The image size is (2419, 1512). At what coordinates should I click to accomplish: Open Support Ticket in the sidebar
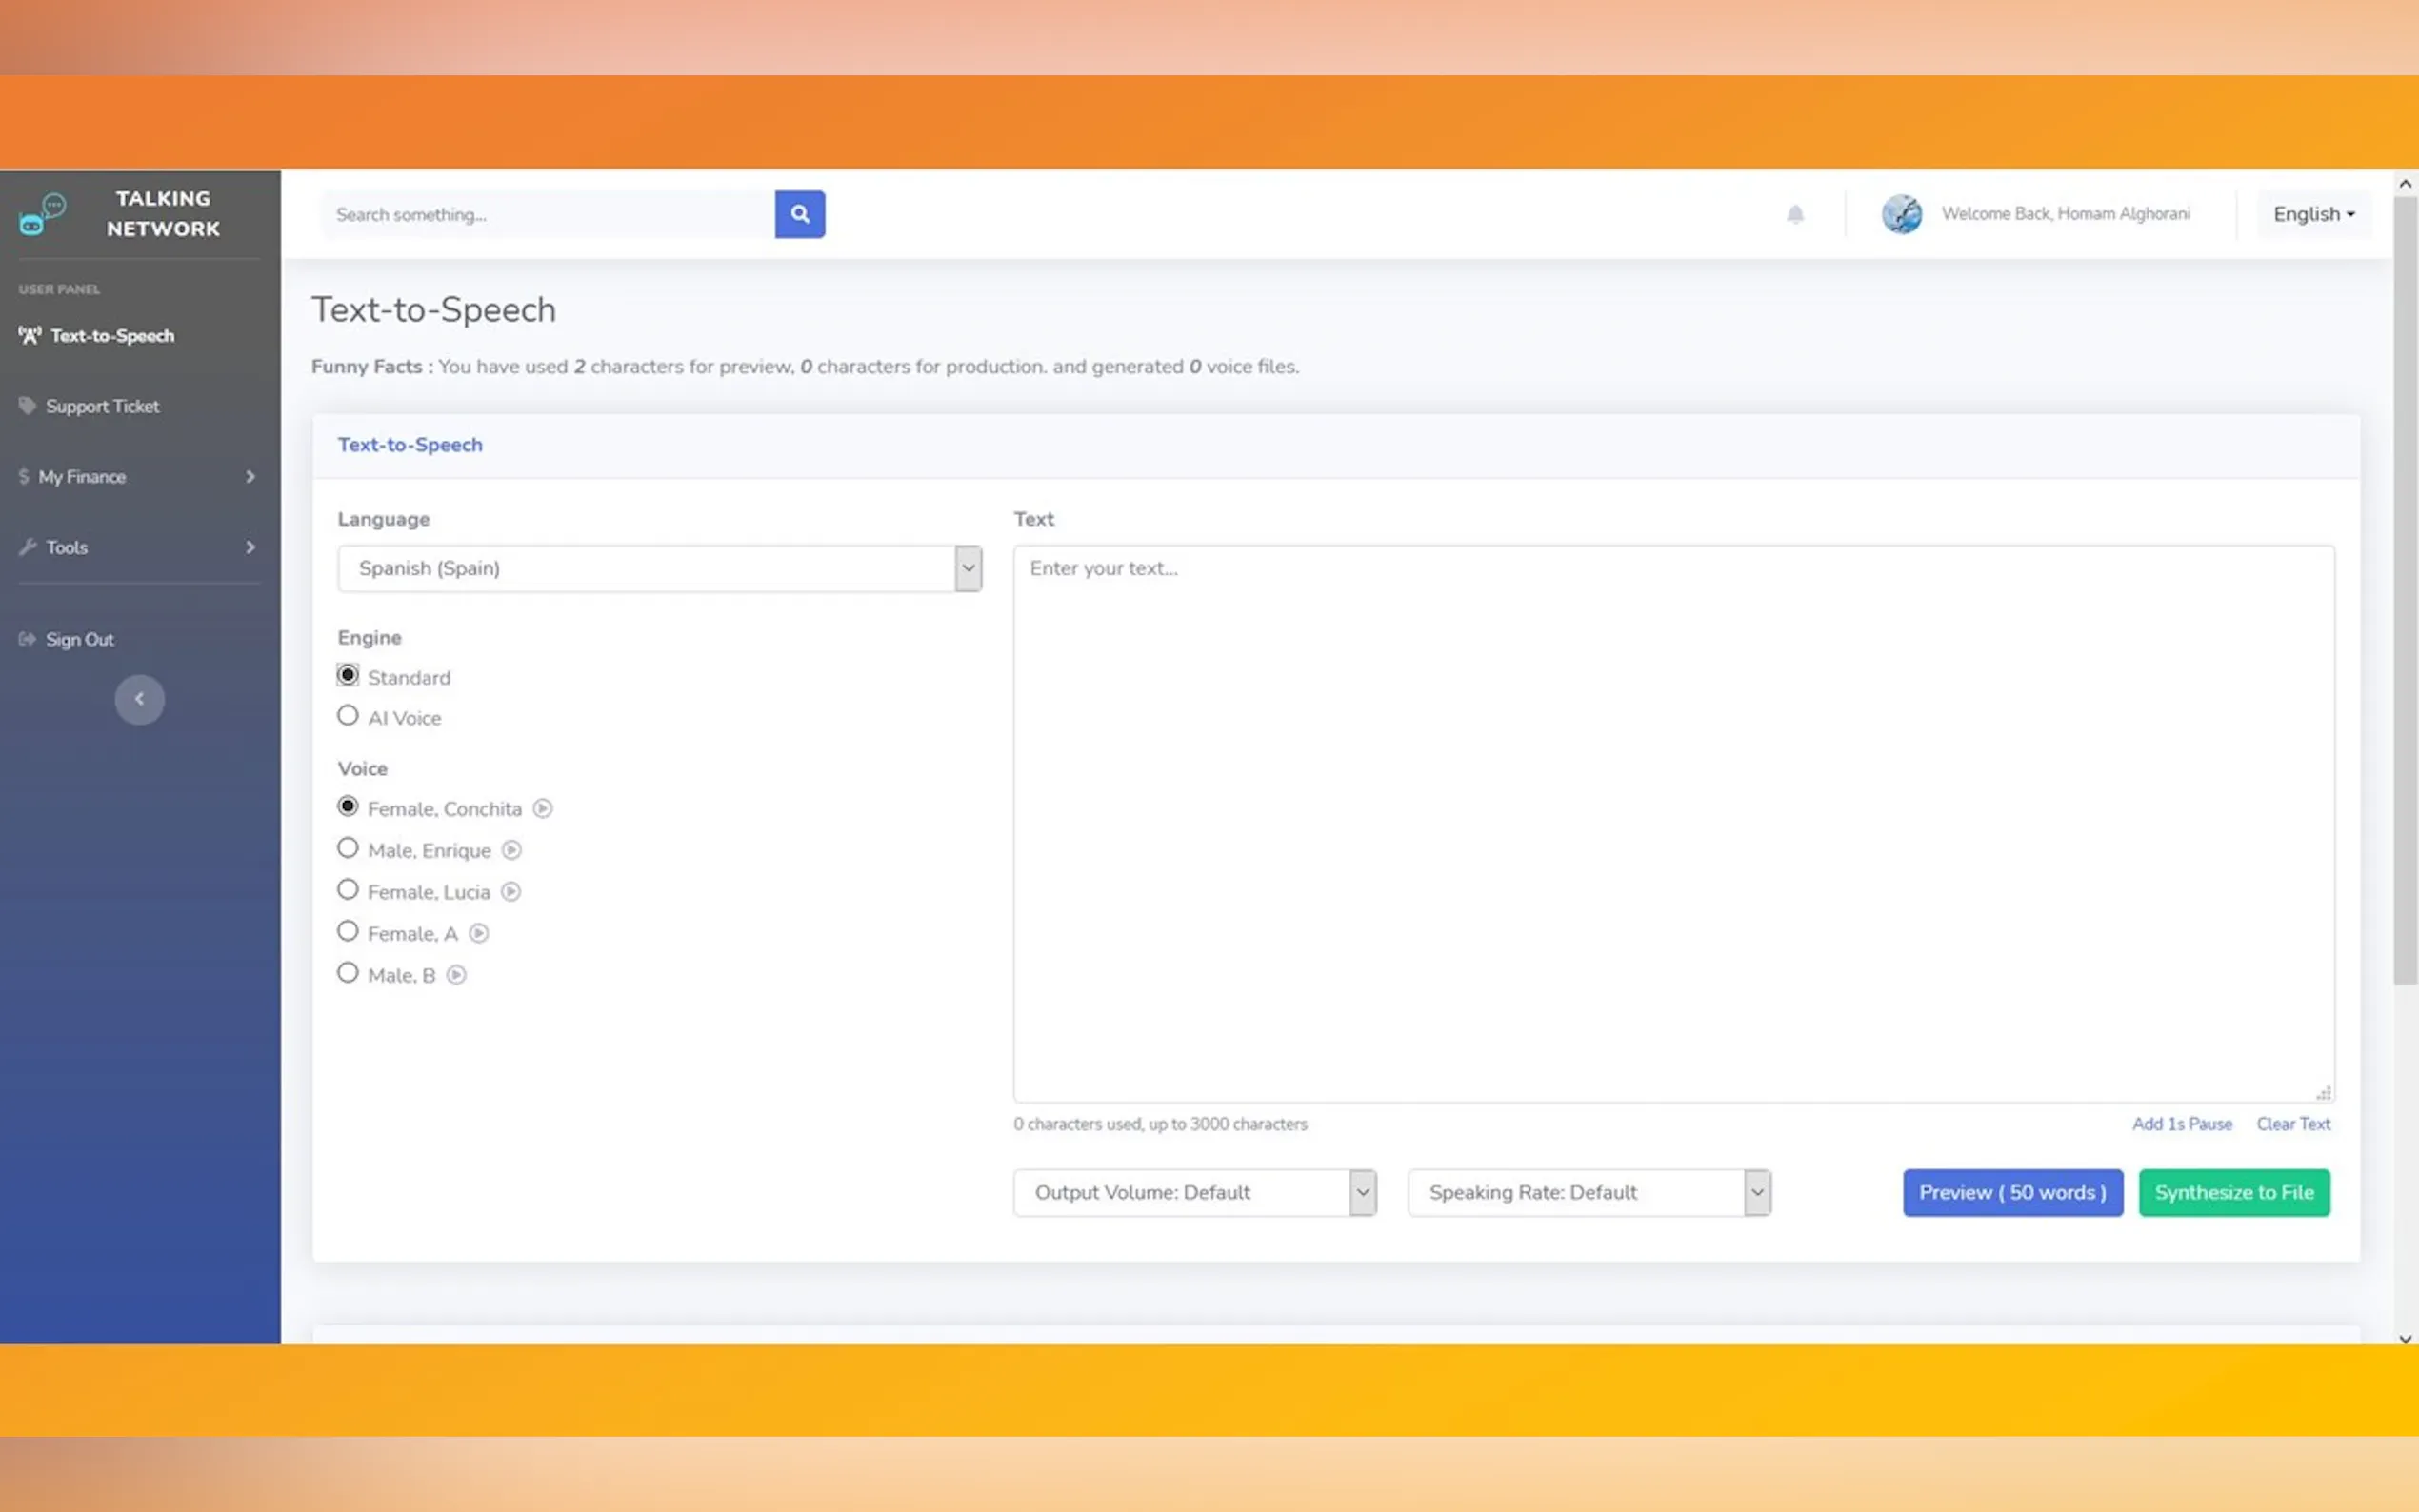102,406
